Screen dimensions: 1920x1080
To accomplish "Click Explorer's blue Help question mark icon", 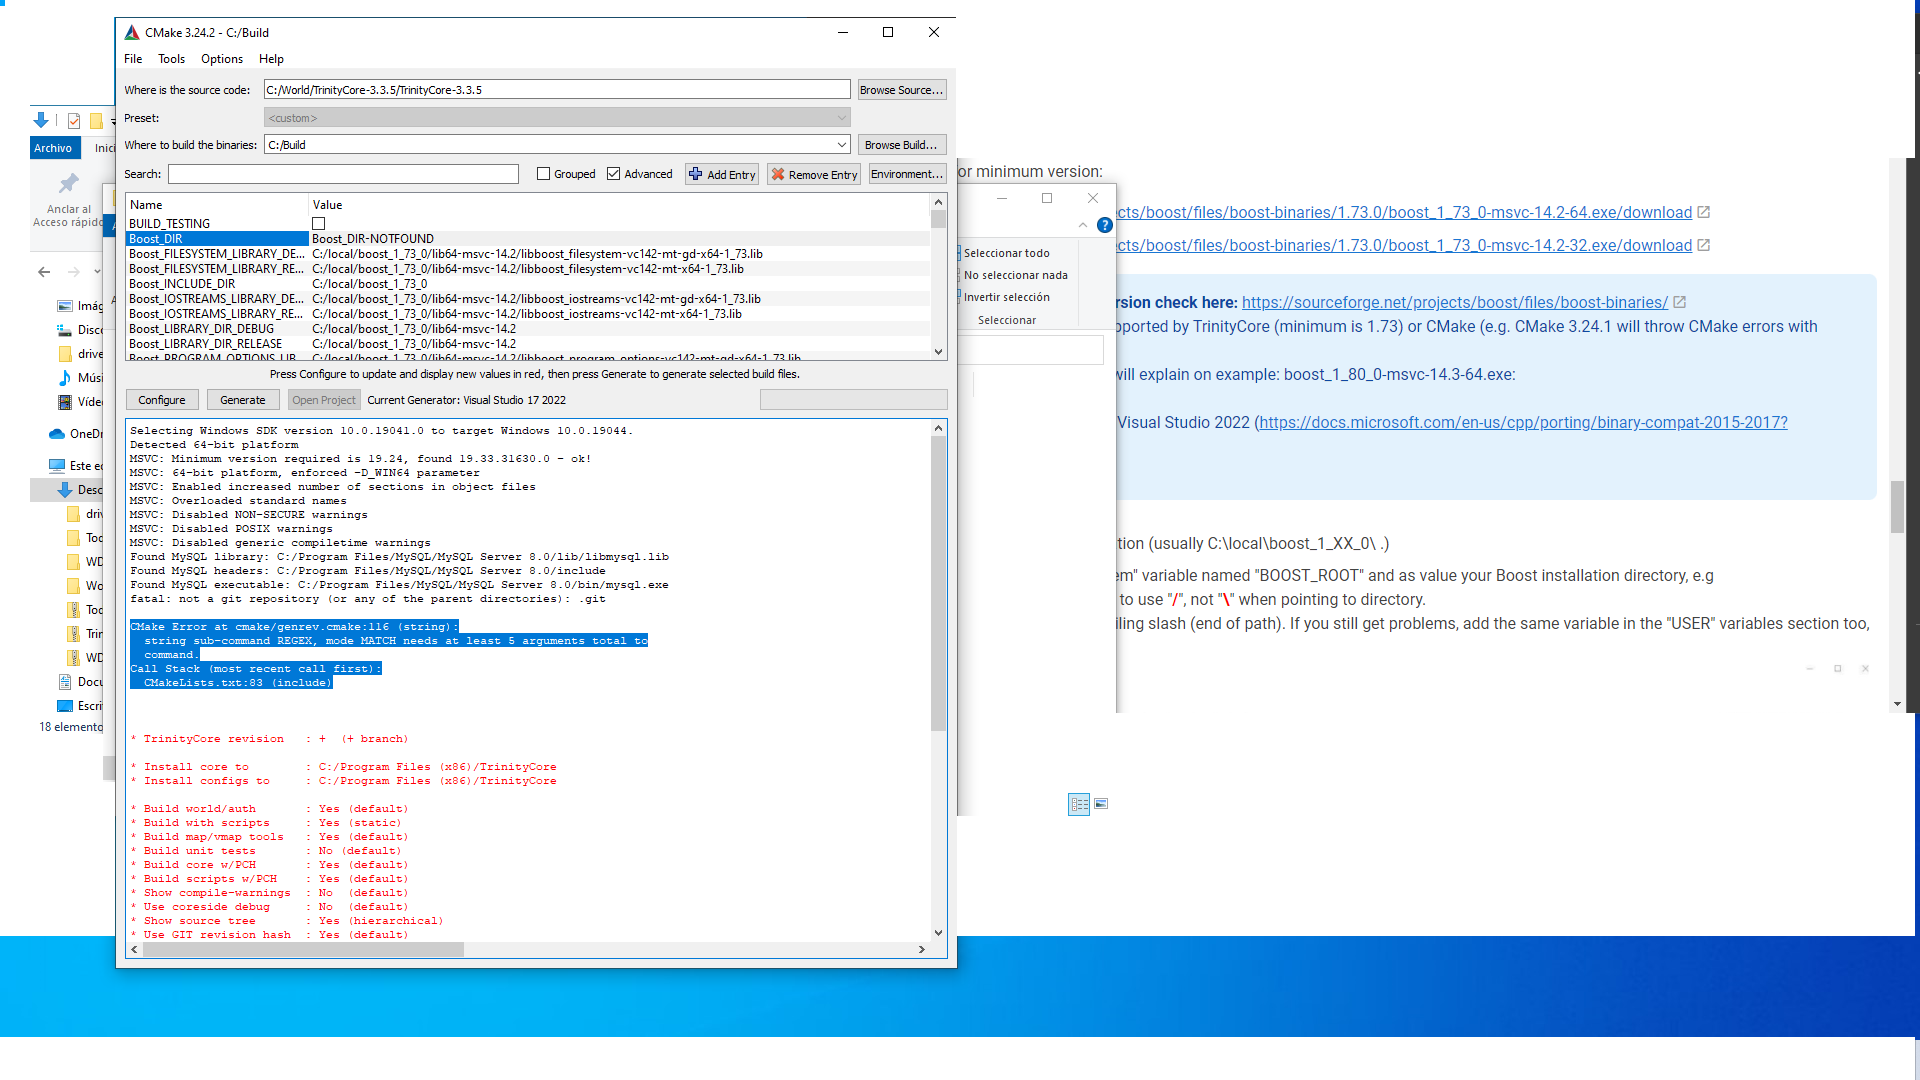I will point(1105,225).
